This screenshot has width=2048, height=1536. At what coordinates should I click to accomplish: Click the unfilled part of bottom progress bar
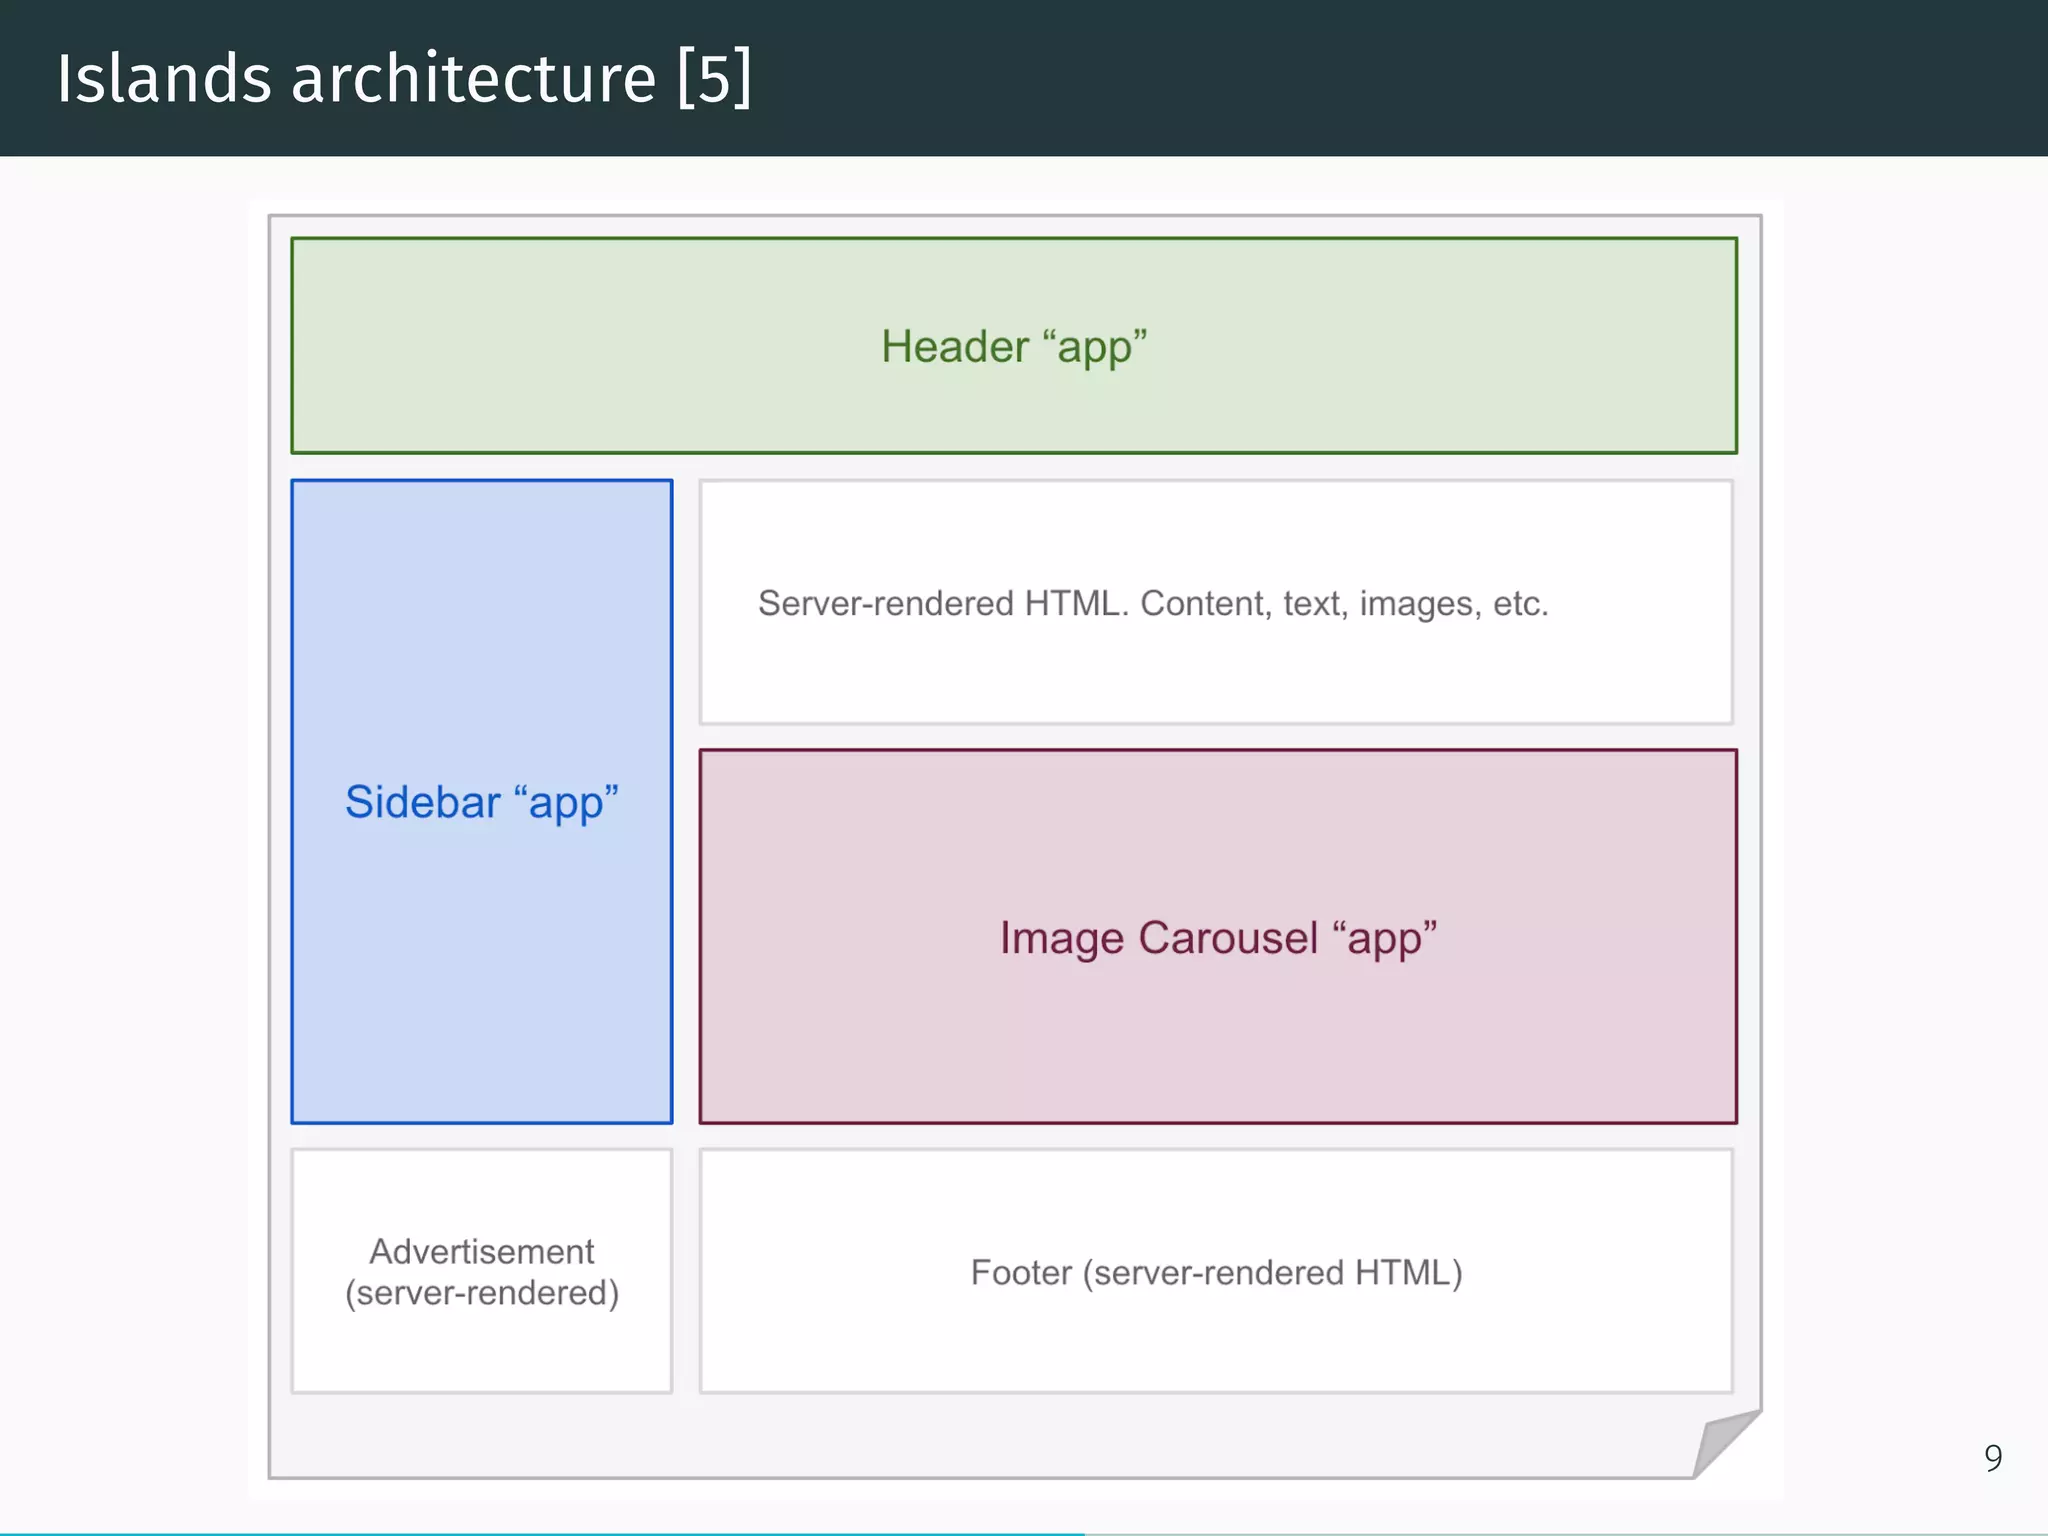(1560, 1533)
